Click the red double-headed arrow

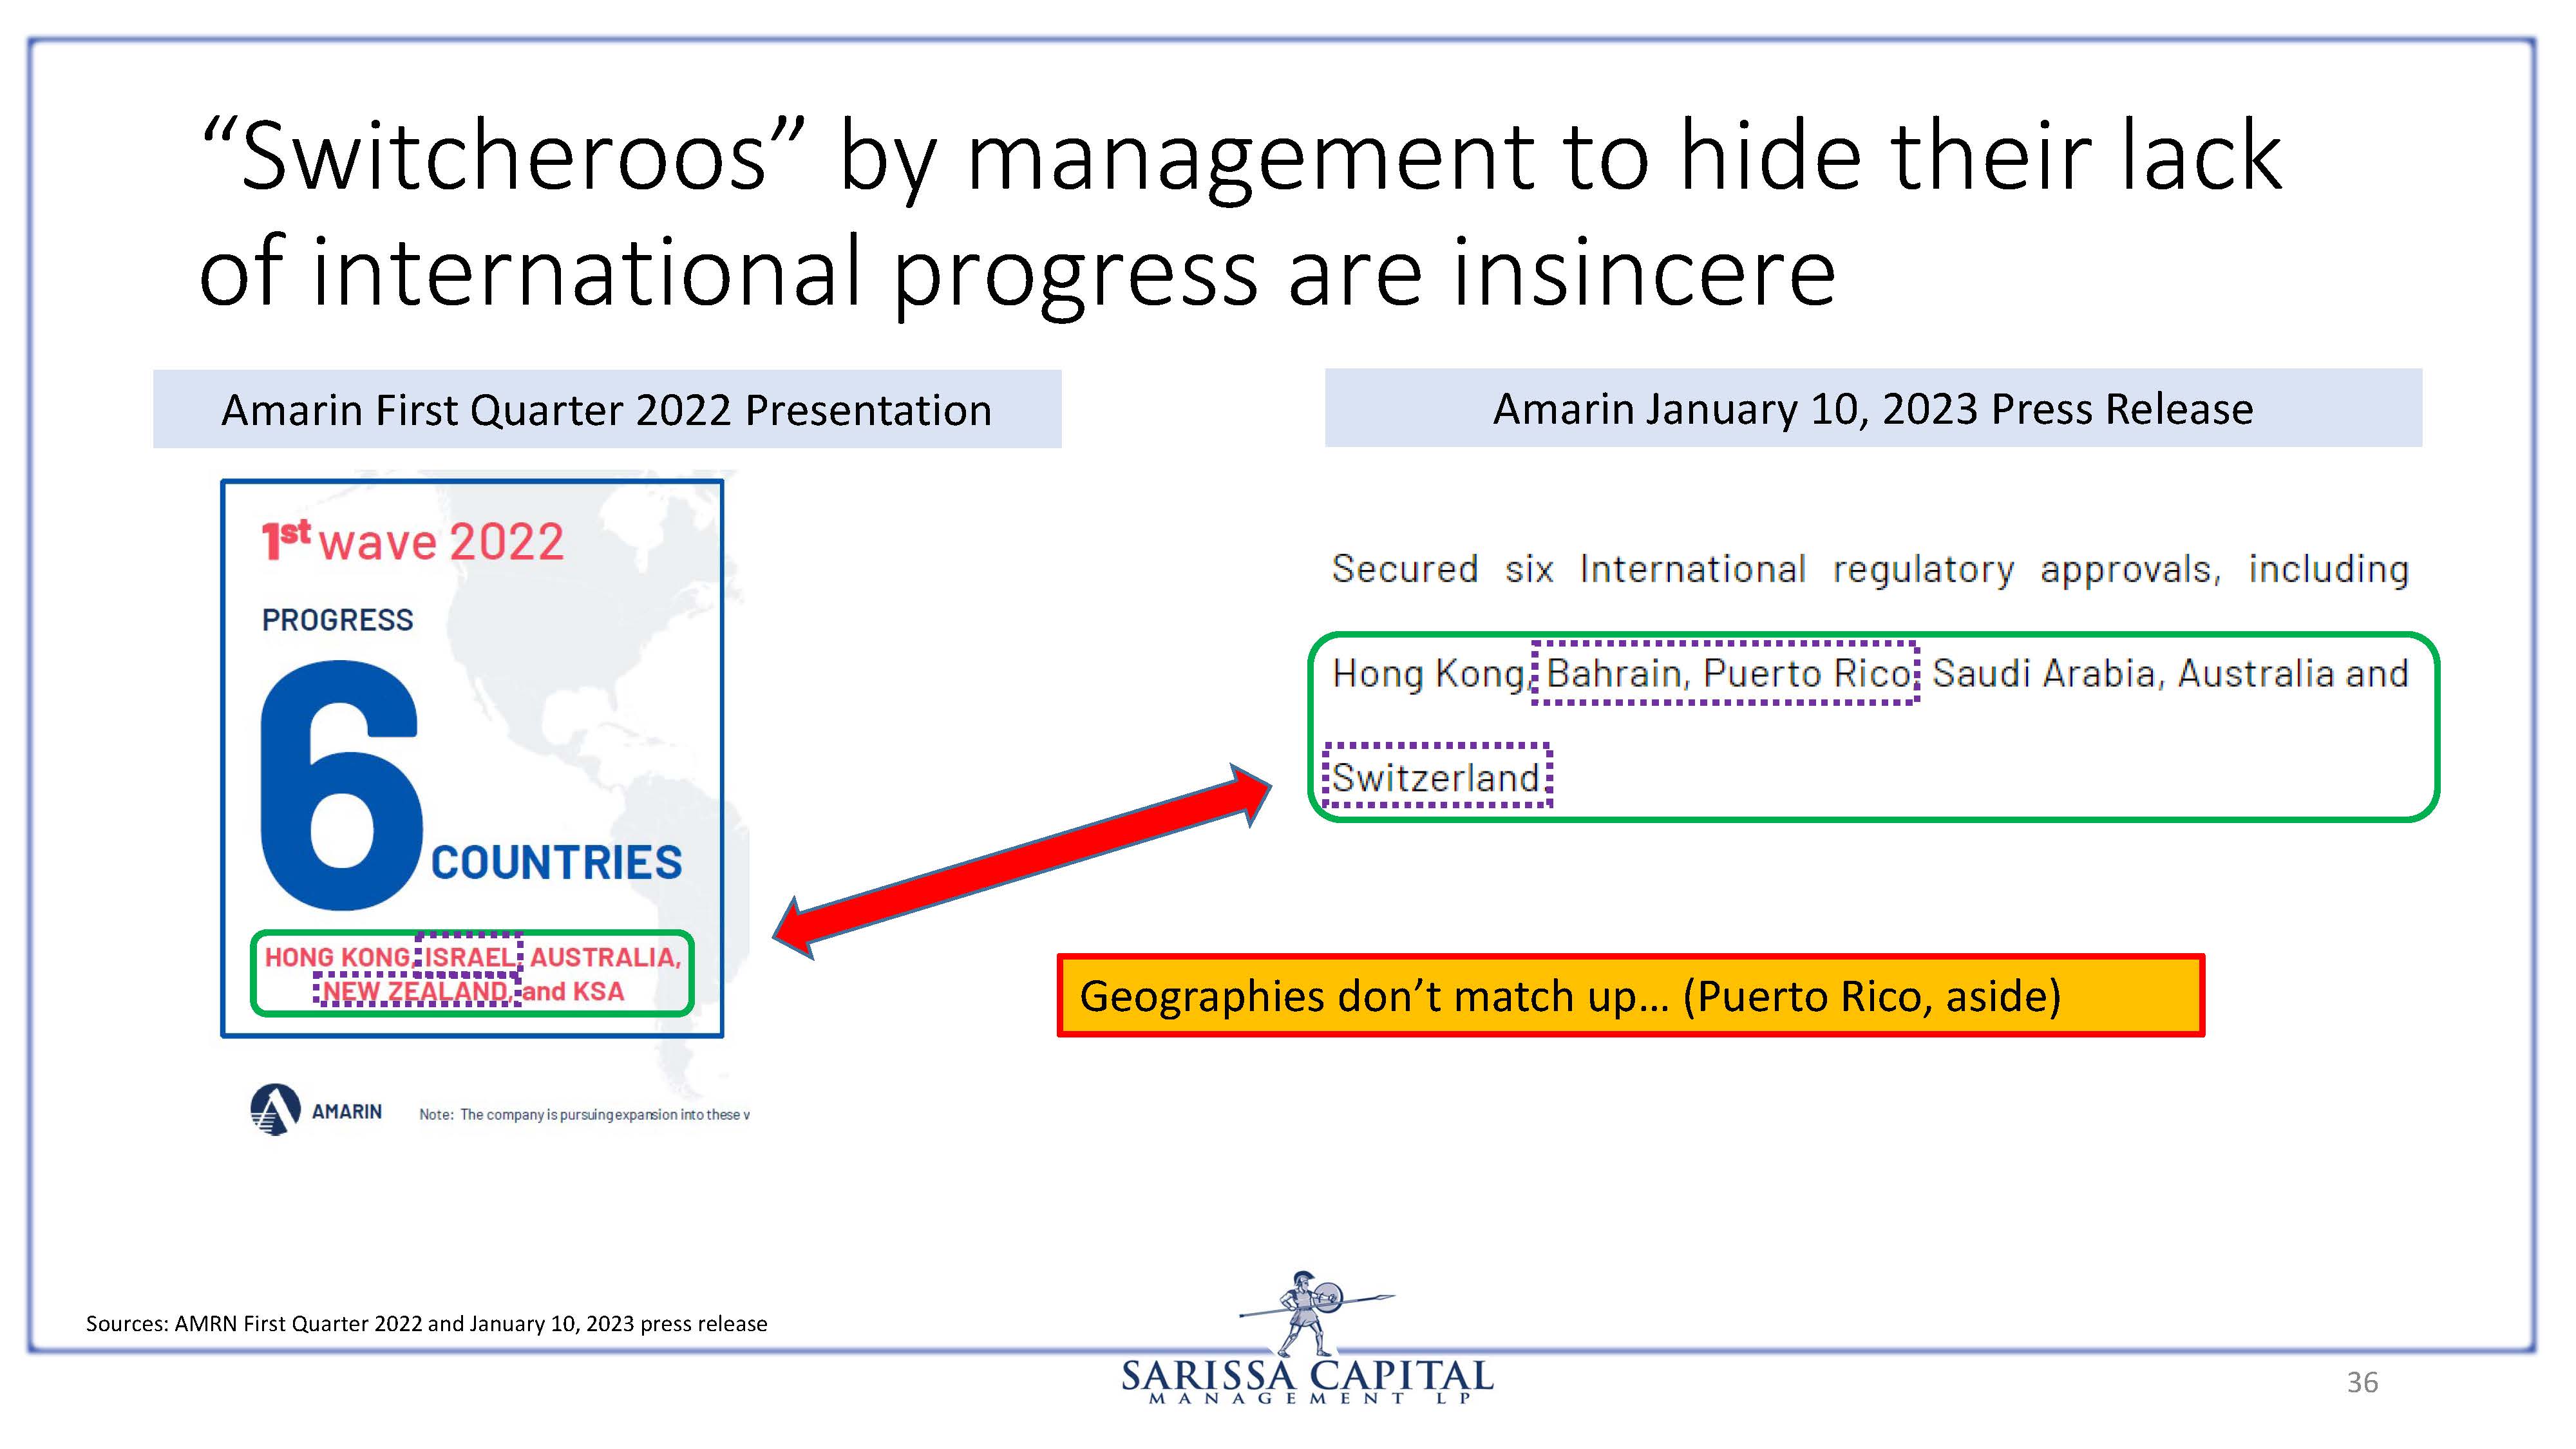click(x=1021, y=862)
